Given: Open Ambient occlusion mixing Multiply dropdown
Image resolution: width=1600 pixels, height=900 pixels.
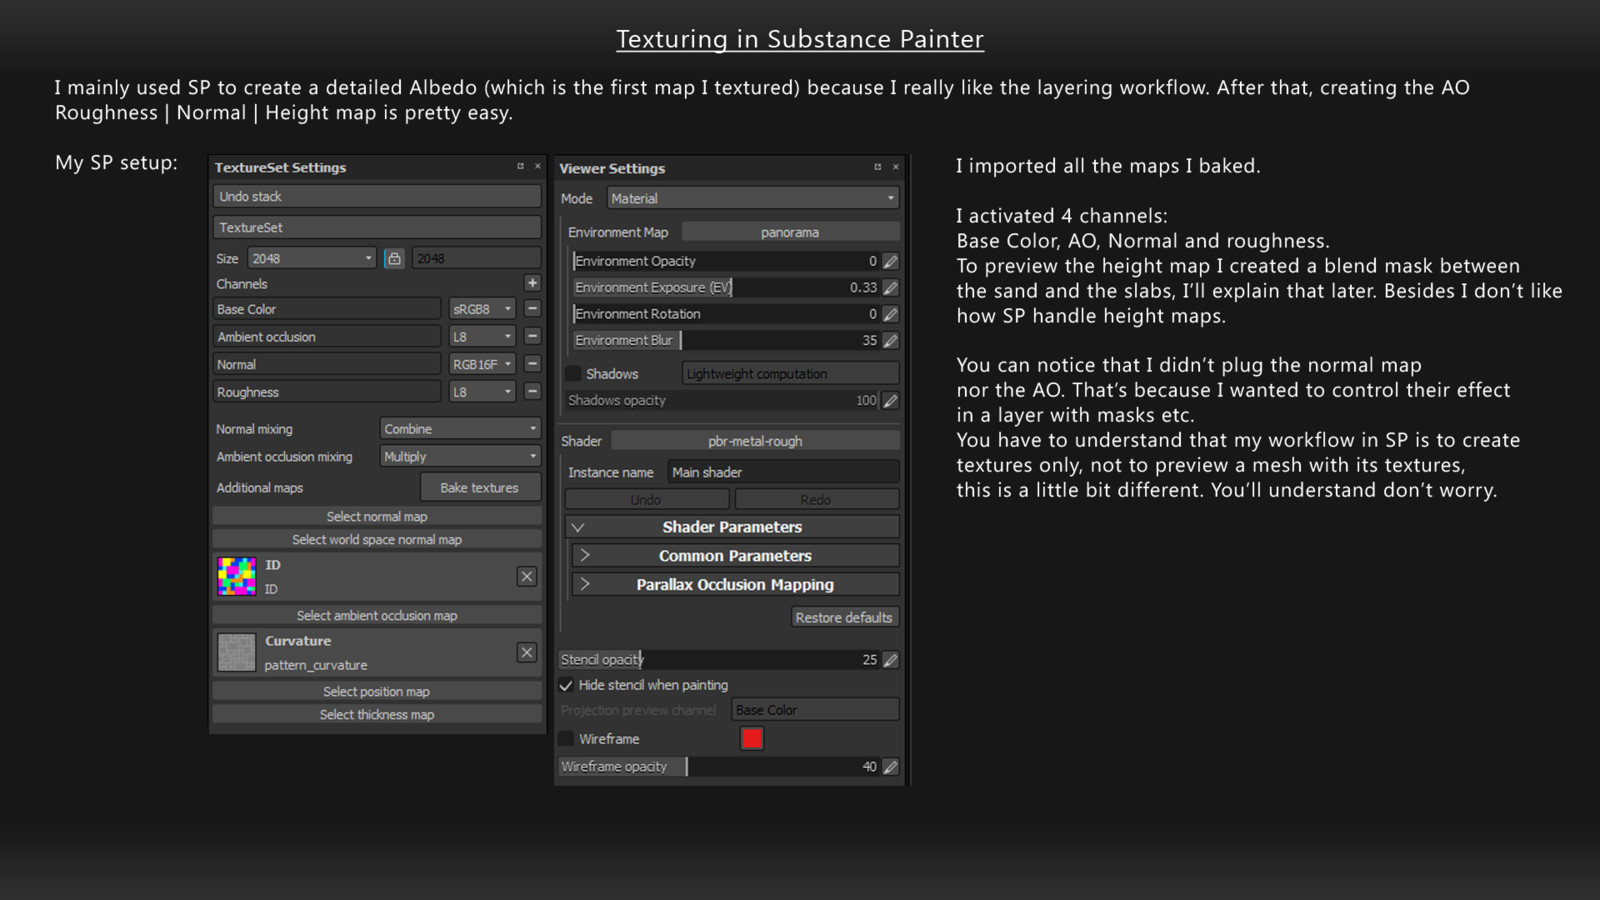Looking at the screenshot, I should click(460, 456).
